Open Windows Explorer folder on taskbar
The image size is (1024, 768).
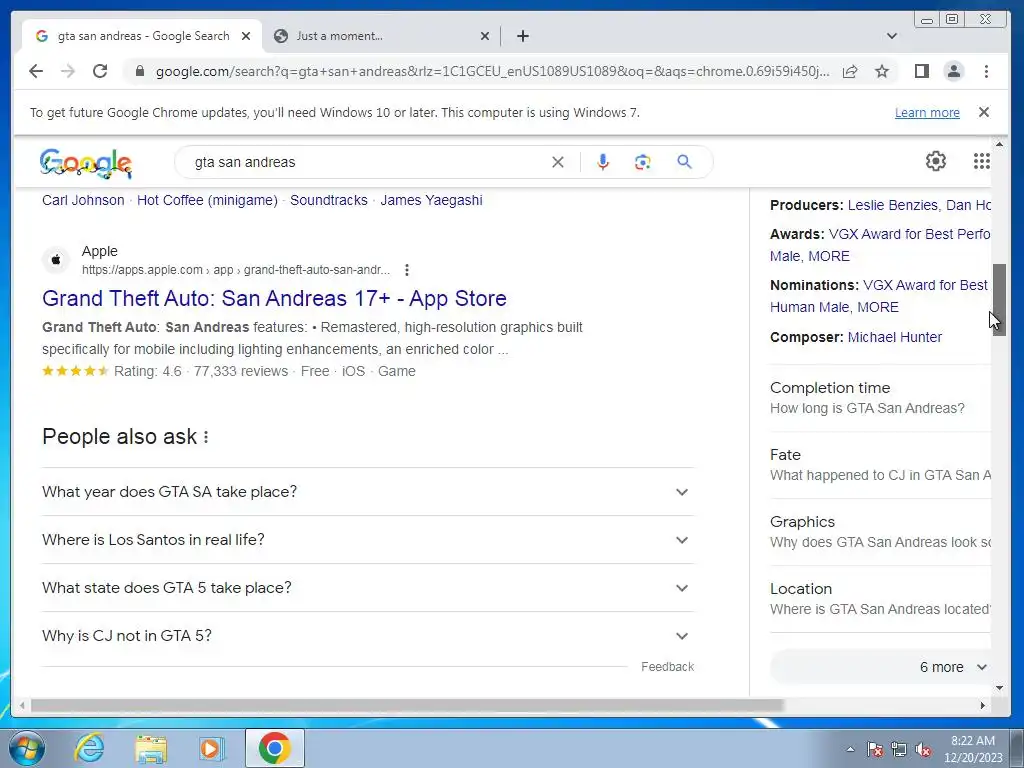click(151, 748)
